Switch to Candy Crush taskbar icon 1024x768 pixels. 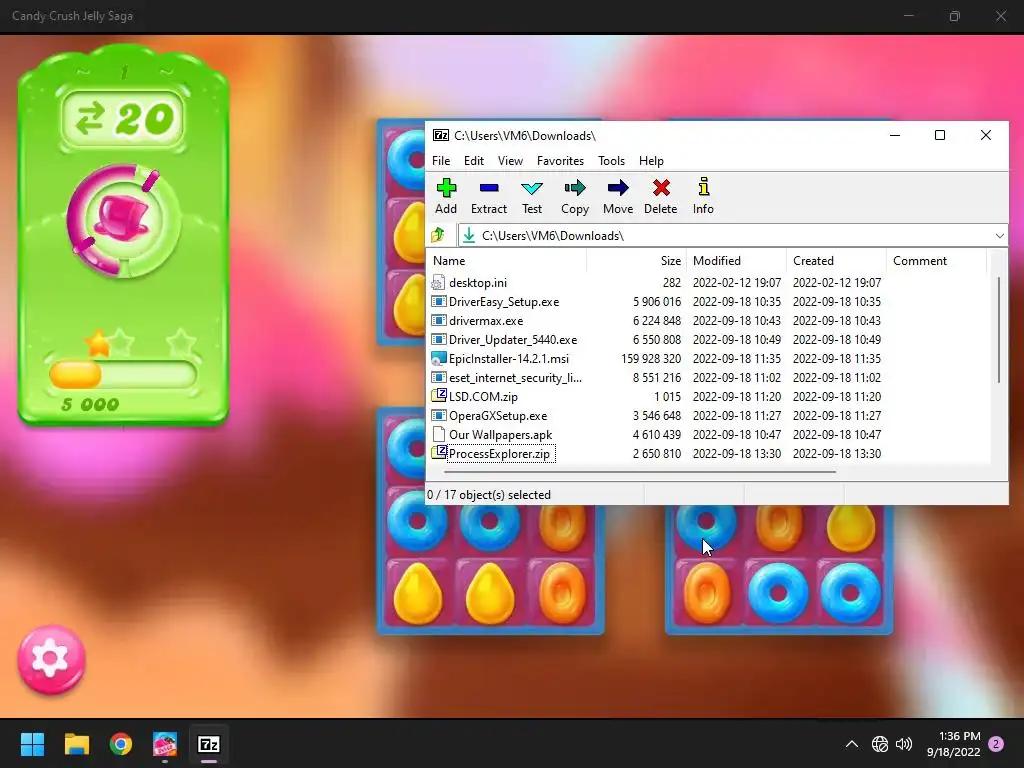click(x=165, y=744)
